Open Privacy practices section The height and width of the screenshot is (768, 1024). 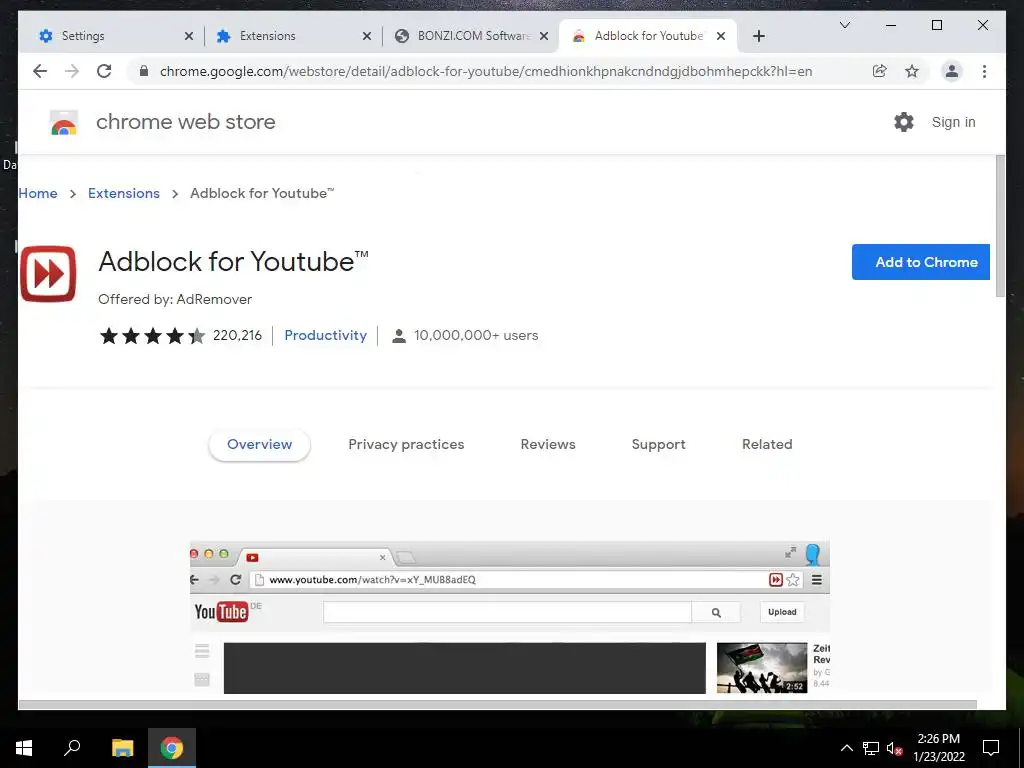click(406, 444)
